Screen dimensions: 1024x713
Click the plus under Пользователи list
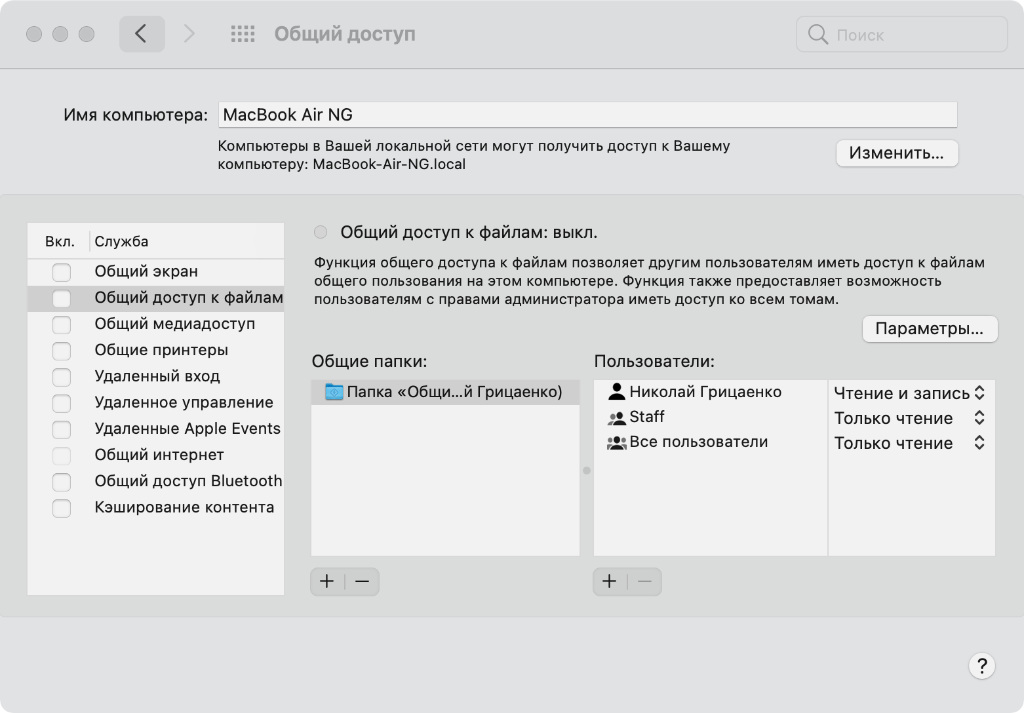point(609,581)
